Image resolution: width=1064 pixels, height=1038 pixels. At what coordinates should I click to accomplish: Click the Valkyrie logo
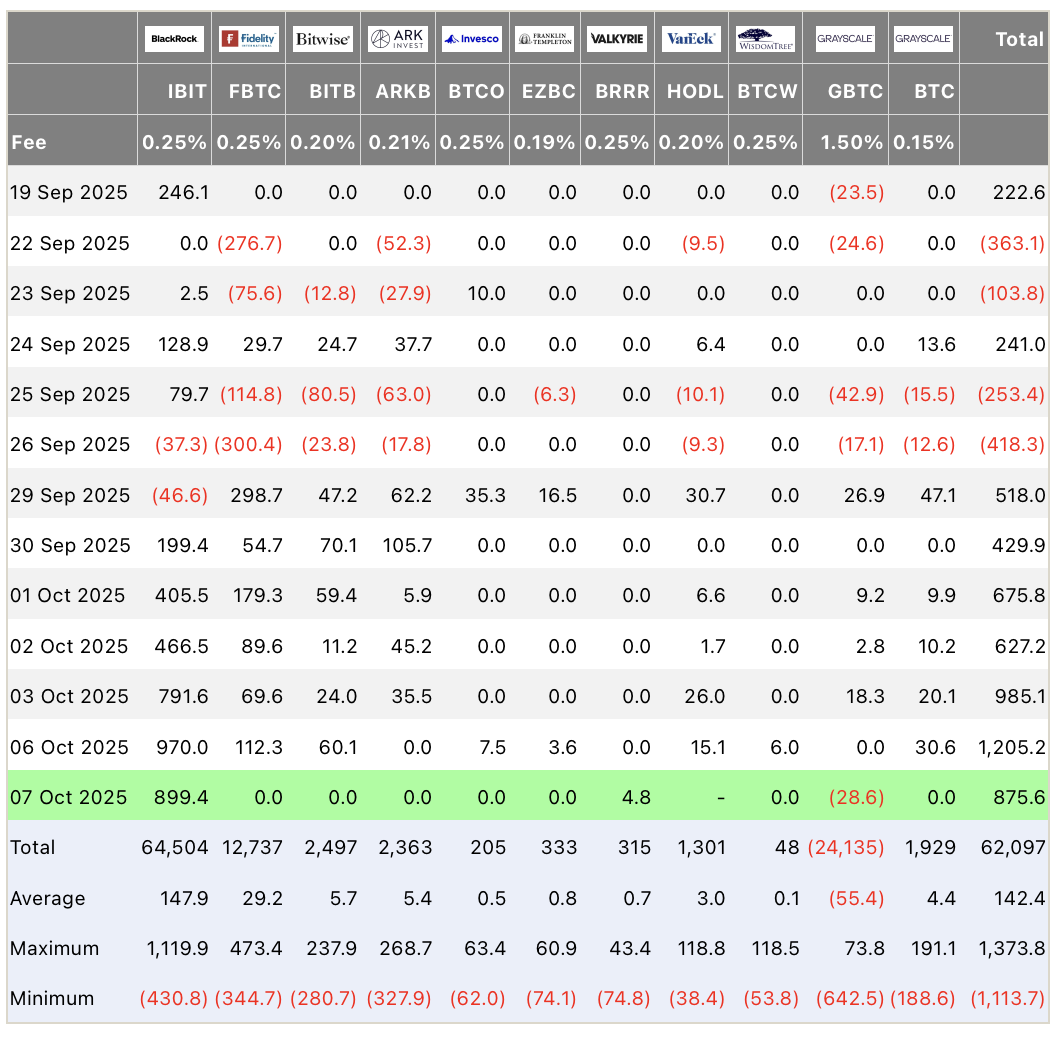(x=618, y=39)
